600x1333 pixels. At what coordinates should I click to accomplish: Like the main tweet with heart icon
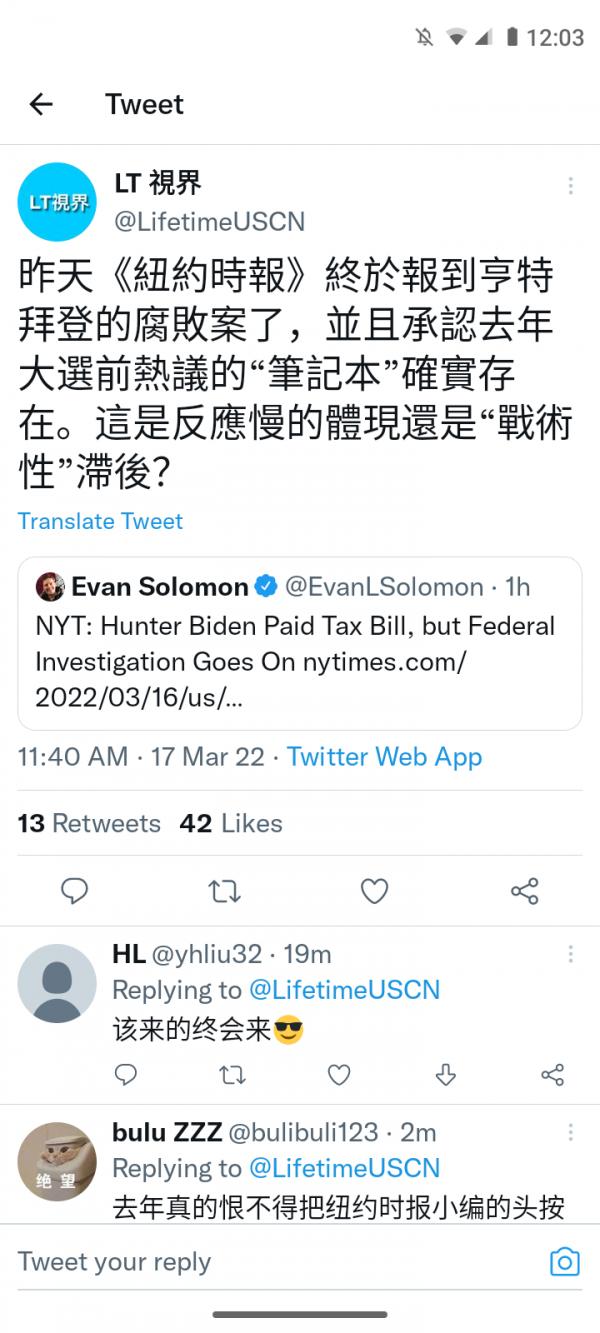pyautogui.click(x=374, y=890)
